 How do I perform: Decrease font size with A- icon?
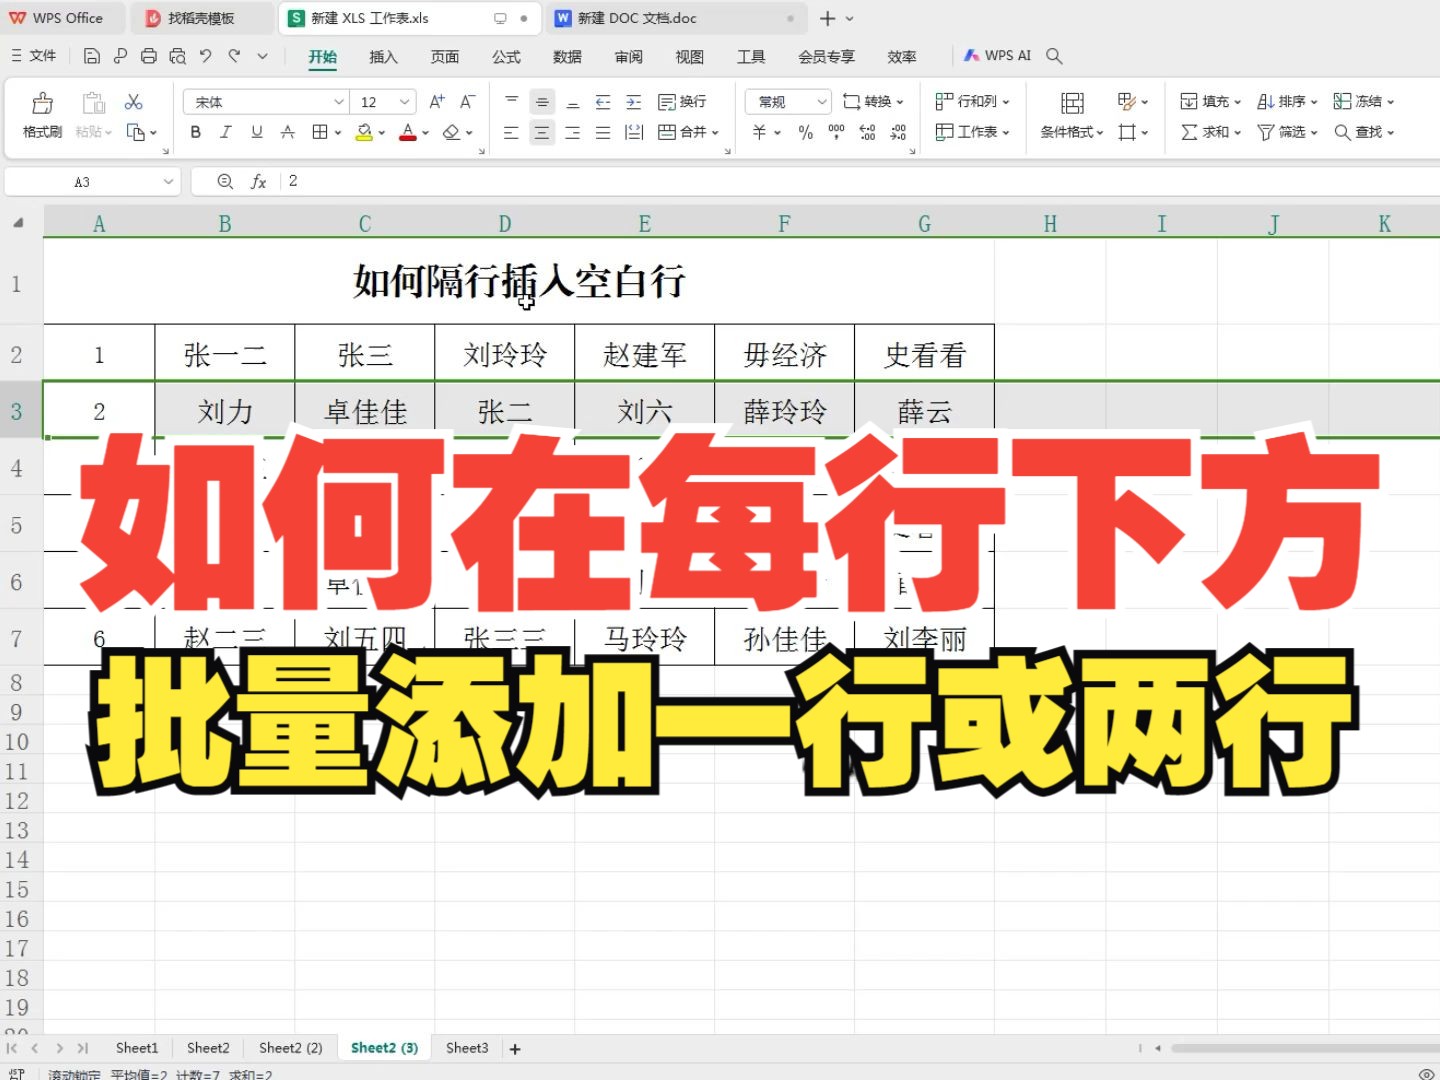tap(467, 102)
